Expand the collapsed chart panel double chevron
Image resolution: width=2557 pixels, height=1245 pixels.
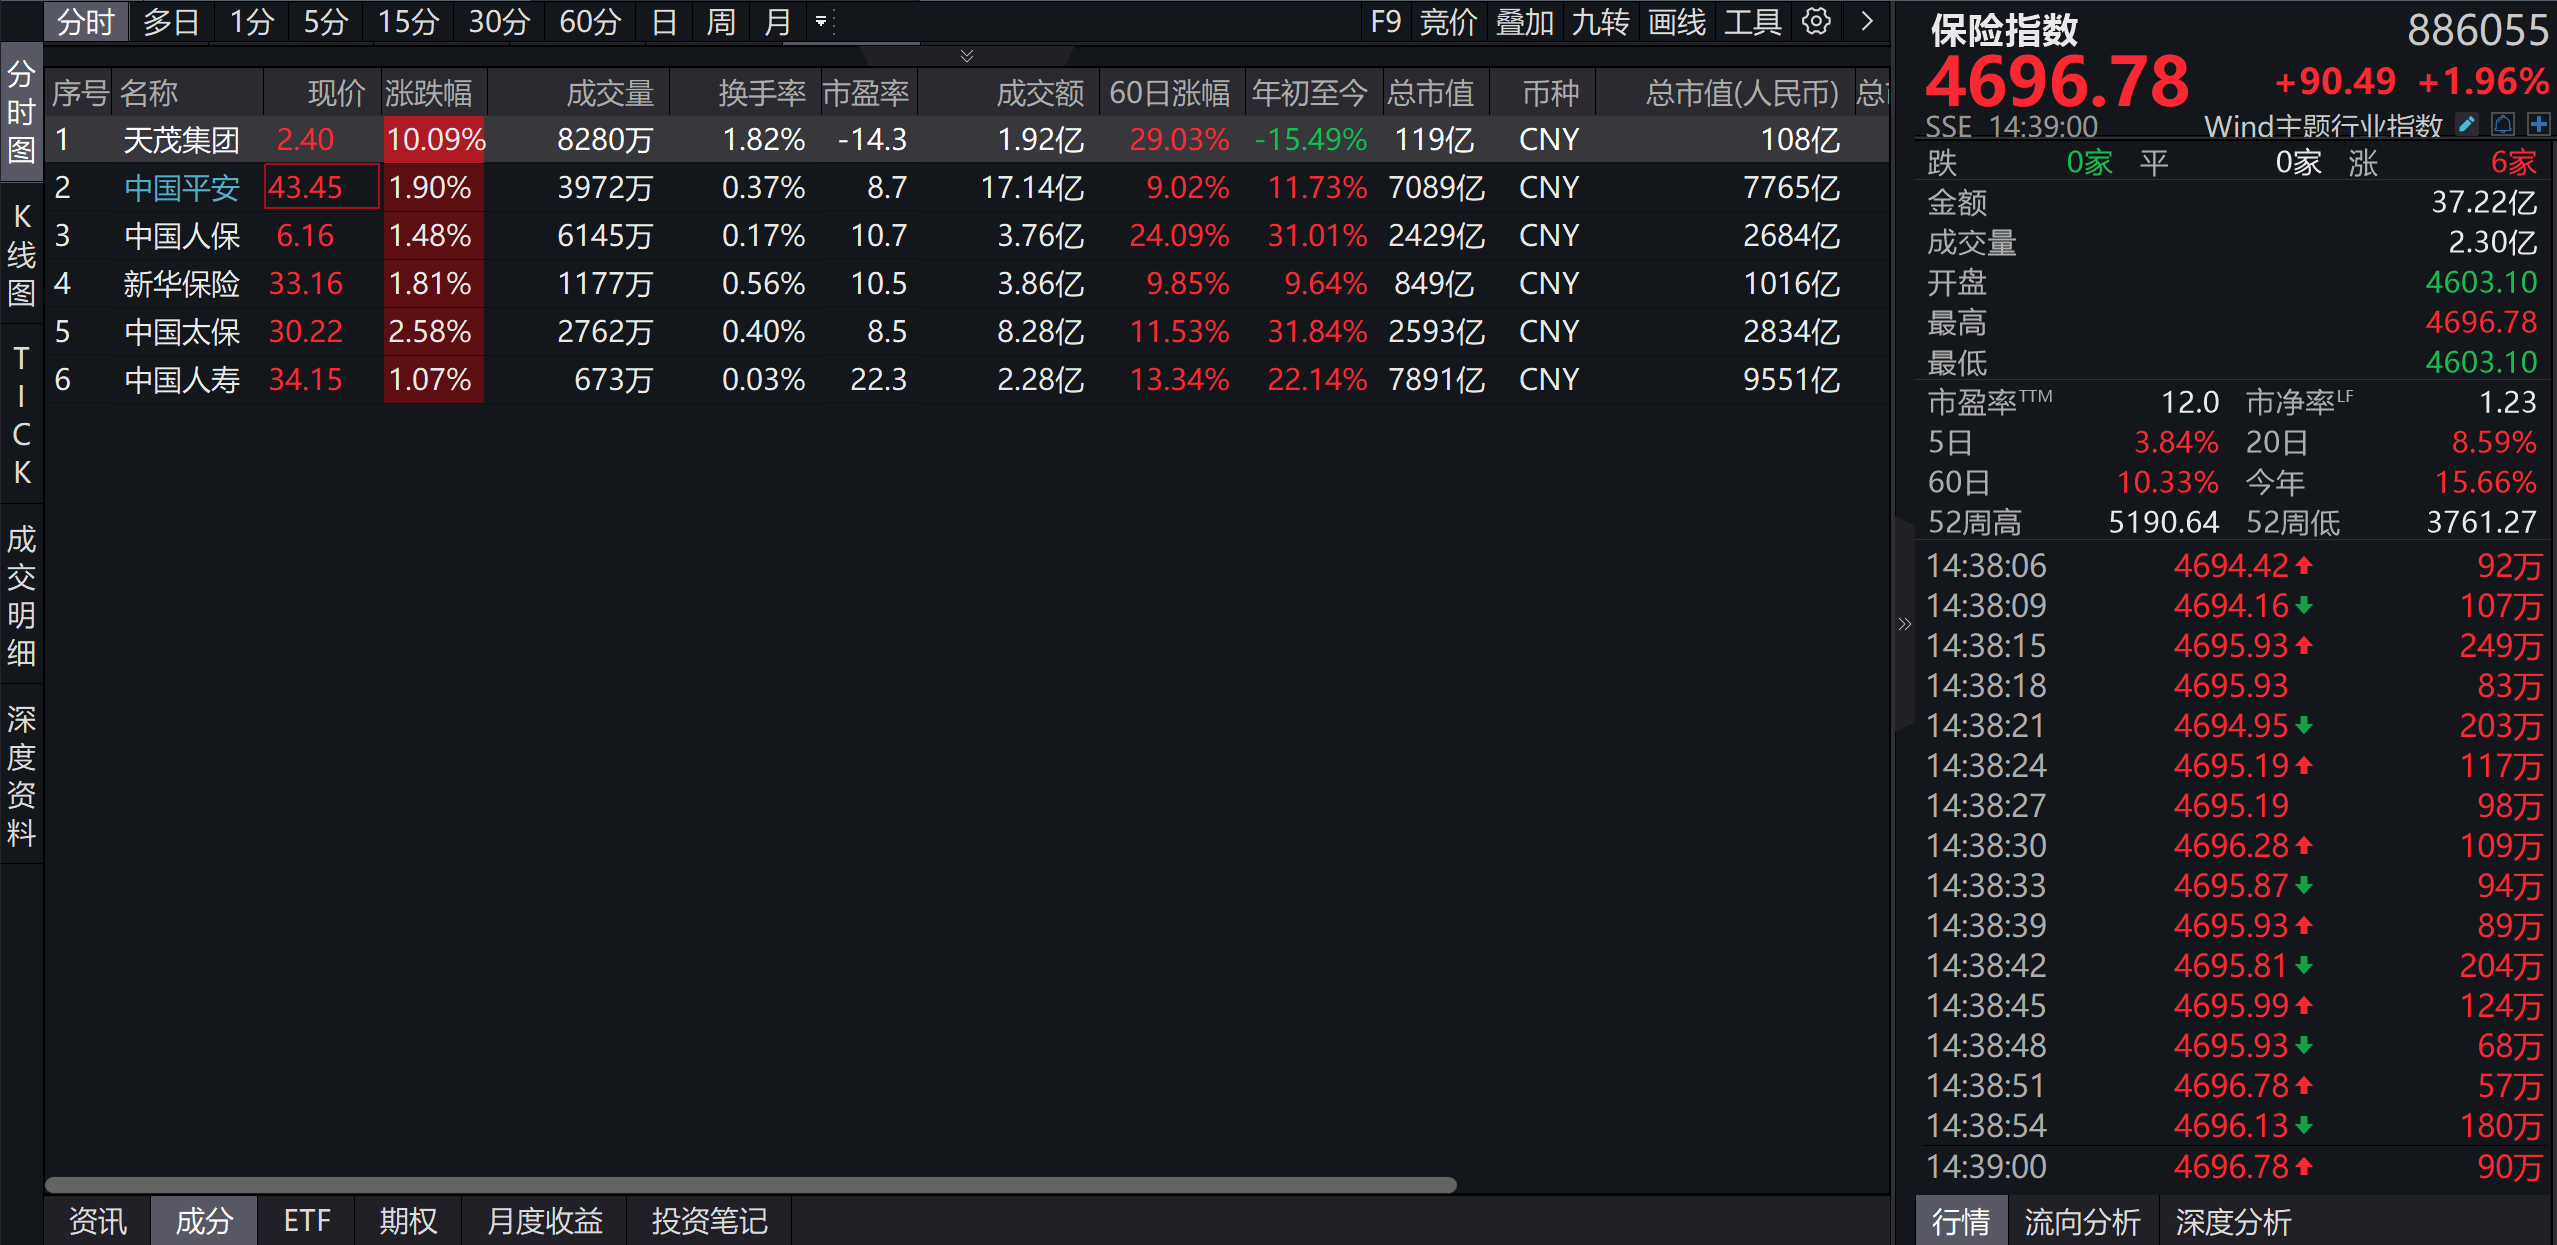coord(966,55)
